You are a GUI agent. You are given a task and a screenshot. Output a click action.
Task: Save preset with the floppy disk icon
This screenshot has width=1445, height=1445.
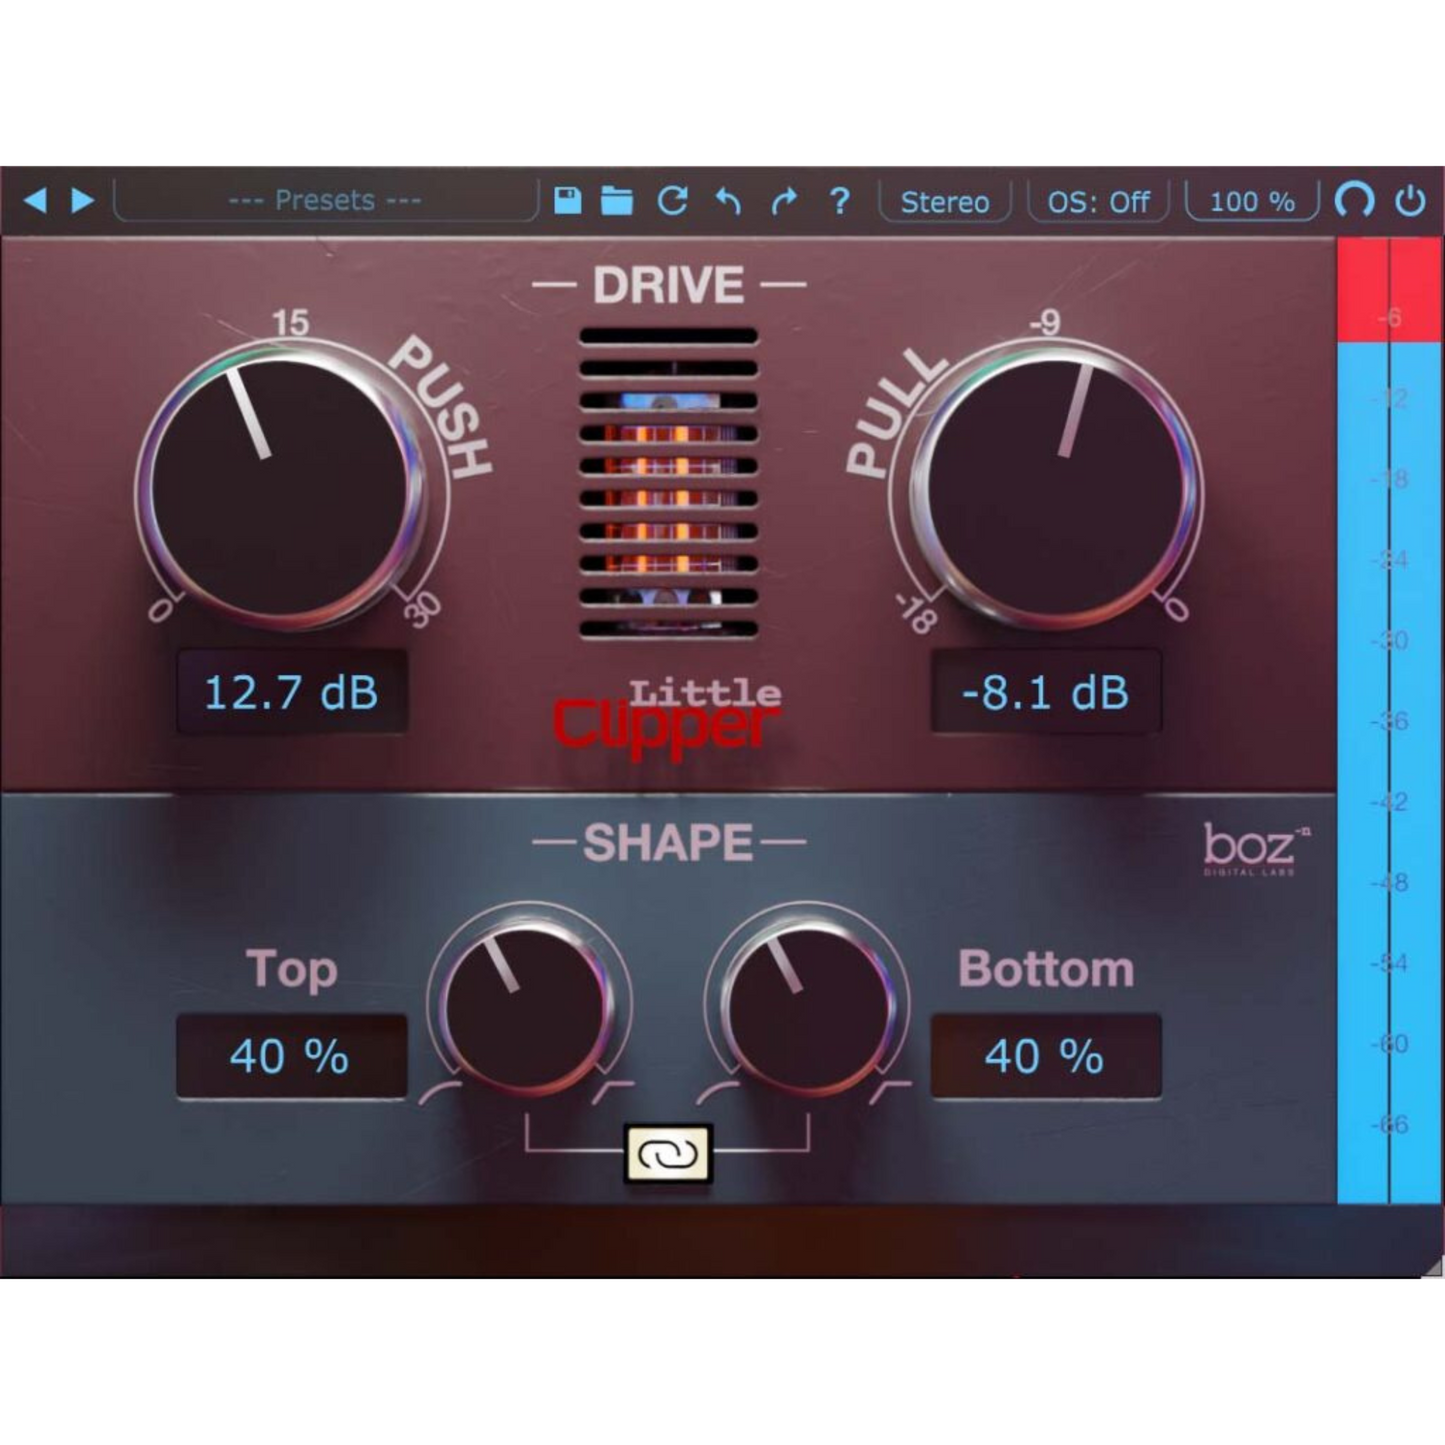568,201
